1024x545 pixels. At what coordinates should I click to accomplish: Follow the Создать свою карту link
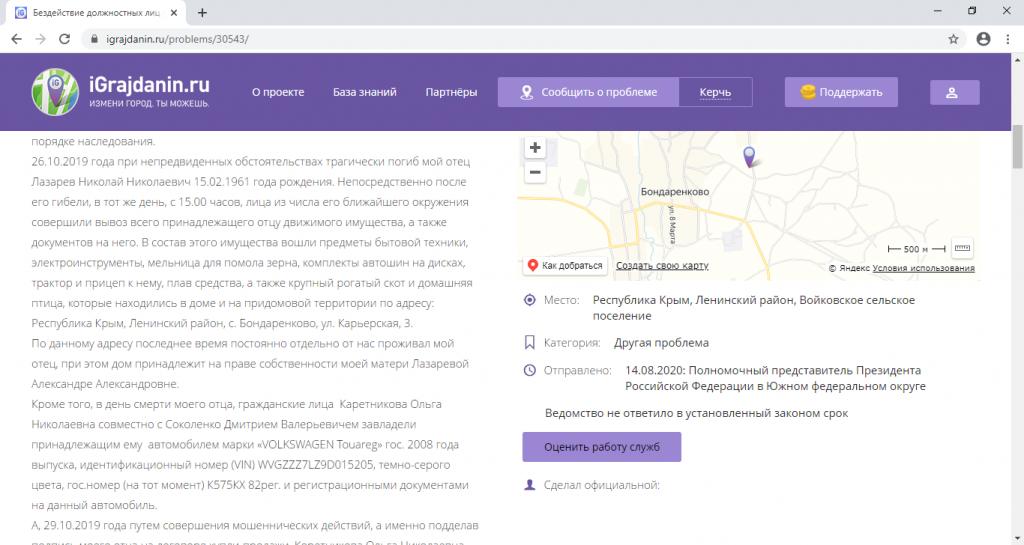[662, 266]
